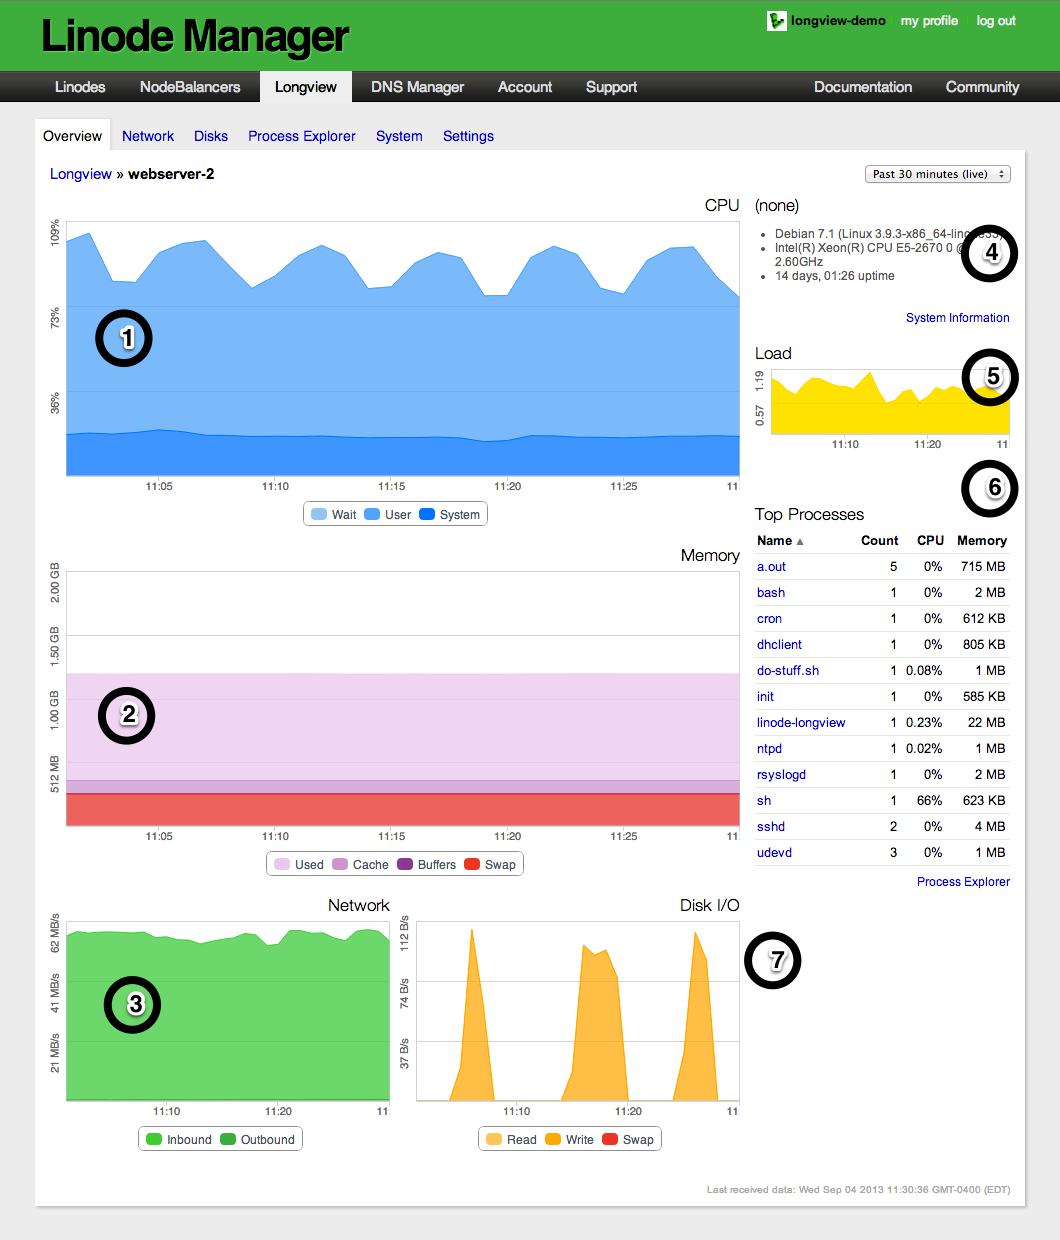Go back via the Longview breadcrumb link
This screenshot has width=1060, height=1240.
(81, 174)
